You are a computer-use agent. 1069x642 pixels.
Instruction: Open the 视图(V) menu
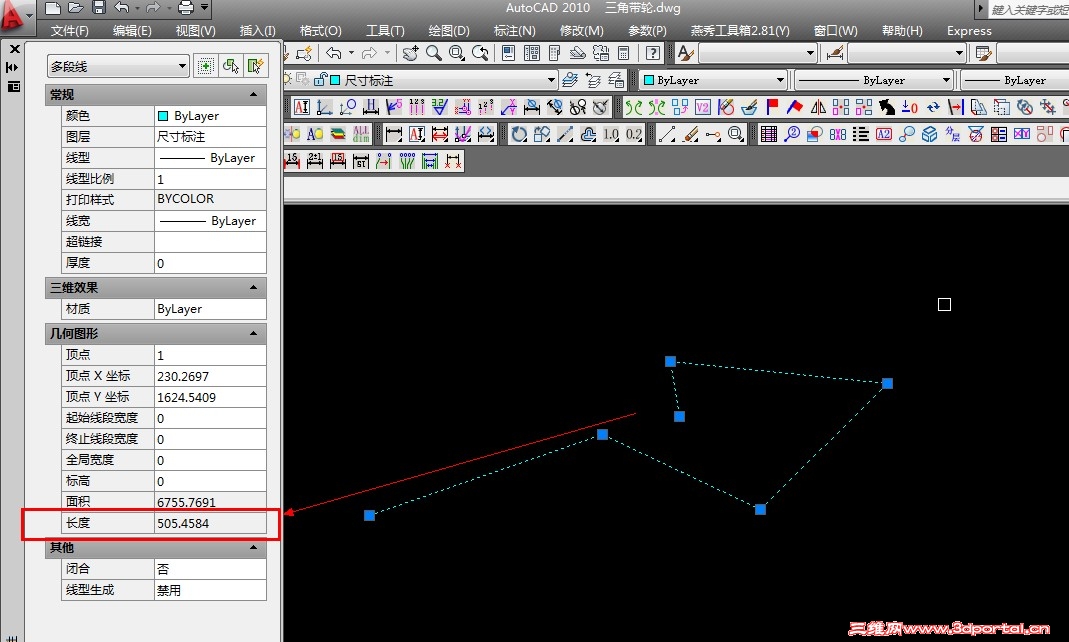pos(196,31)
